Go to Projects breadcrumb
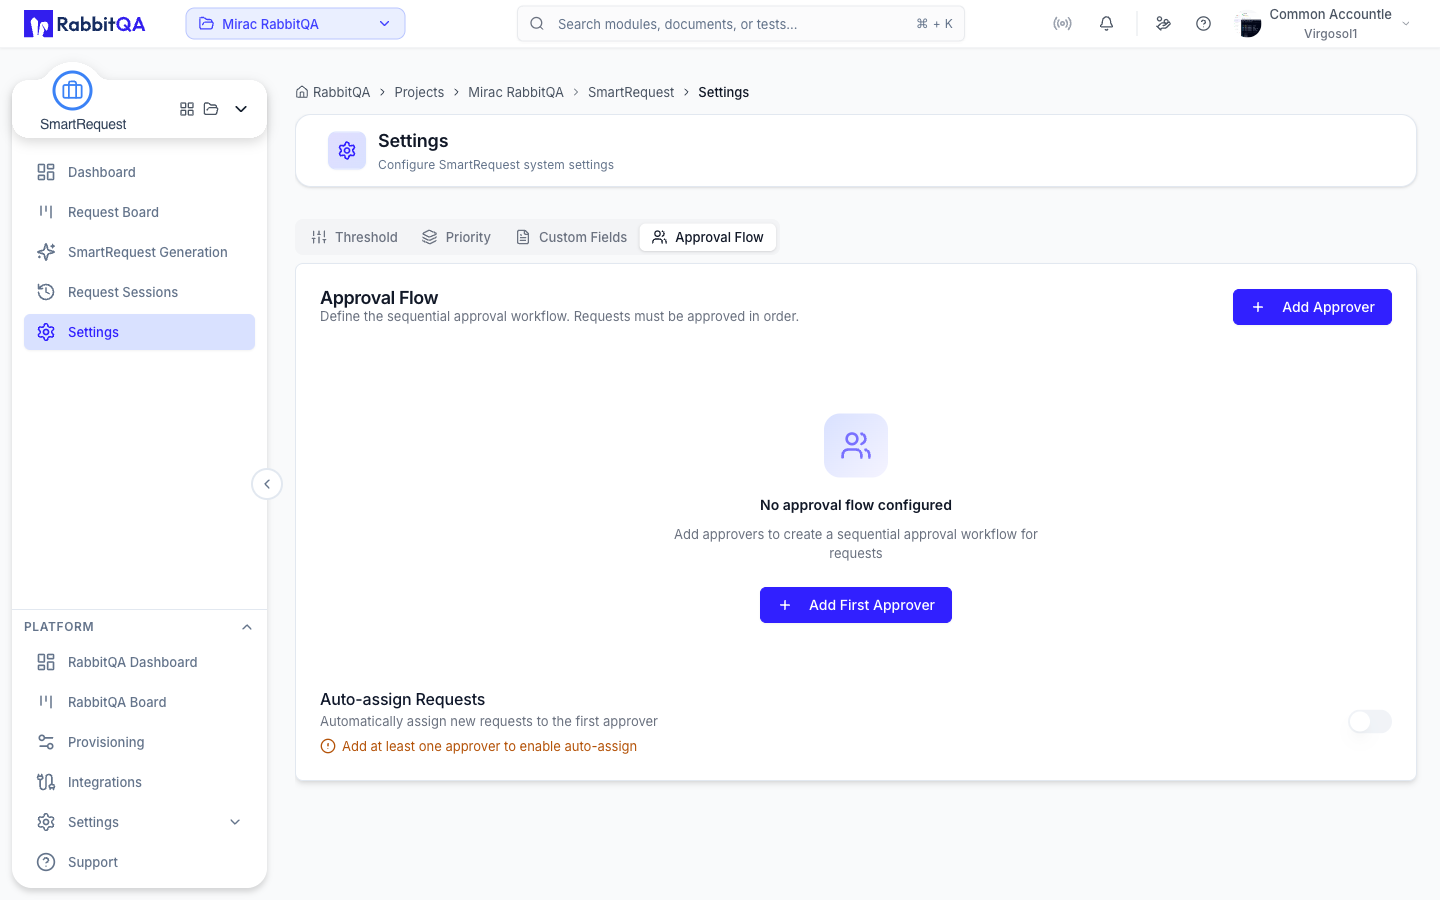Viewport: 1440px width, 900px height. (419, 92)
